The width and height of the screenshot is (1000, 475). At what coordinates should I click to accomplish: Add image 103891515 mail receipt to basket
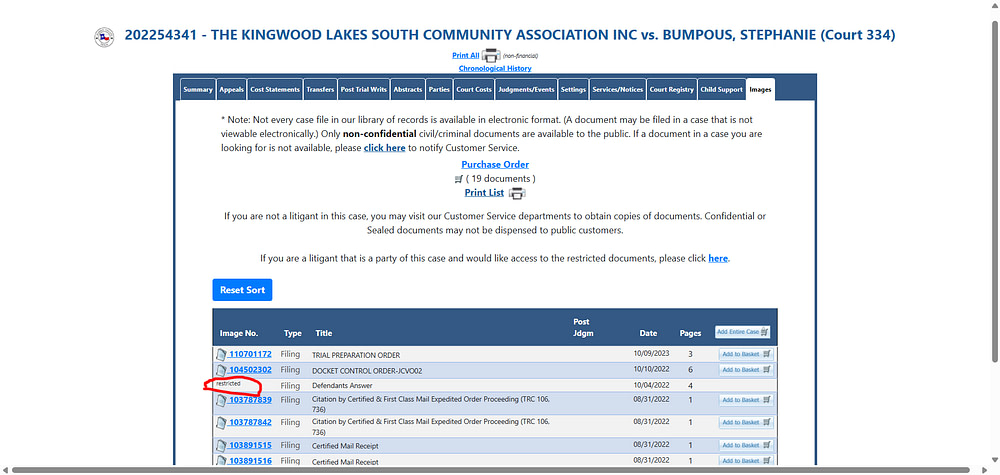[x=746, y=446]
